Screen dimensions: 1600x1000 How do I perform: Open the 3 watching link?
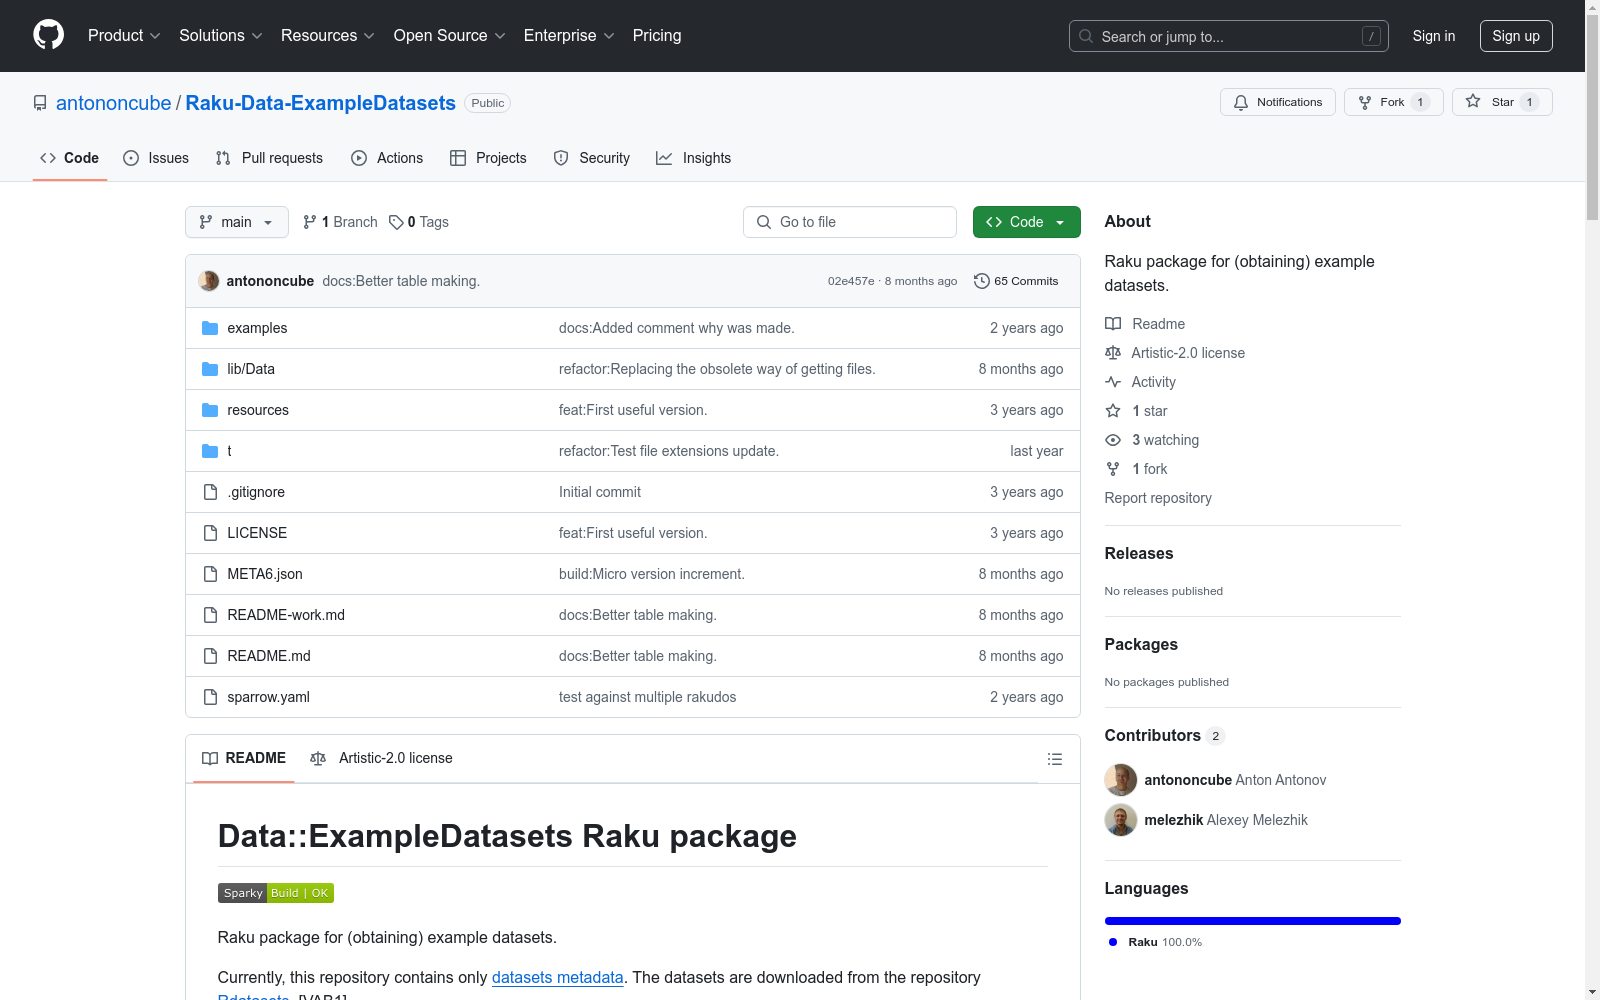(1165, 440)
